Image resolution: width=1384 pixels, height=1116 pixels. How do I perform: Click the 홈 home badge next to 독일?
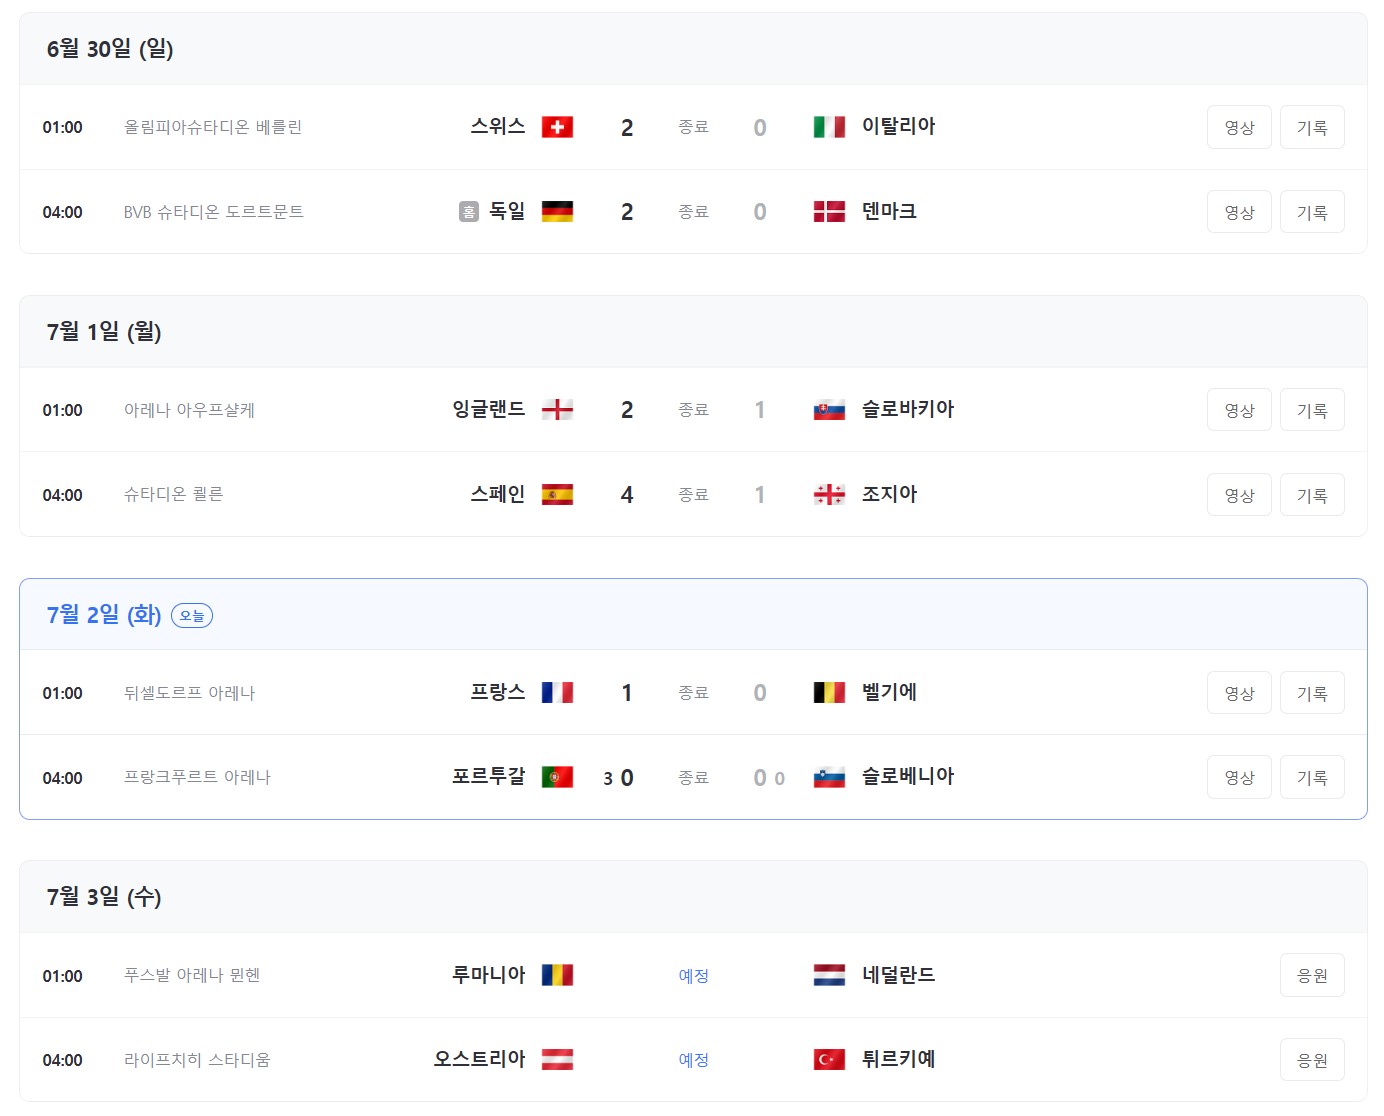[x=468, y=211]
